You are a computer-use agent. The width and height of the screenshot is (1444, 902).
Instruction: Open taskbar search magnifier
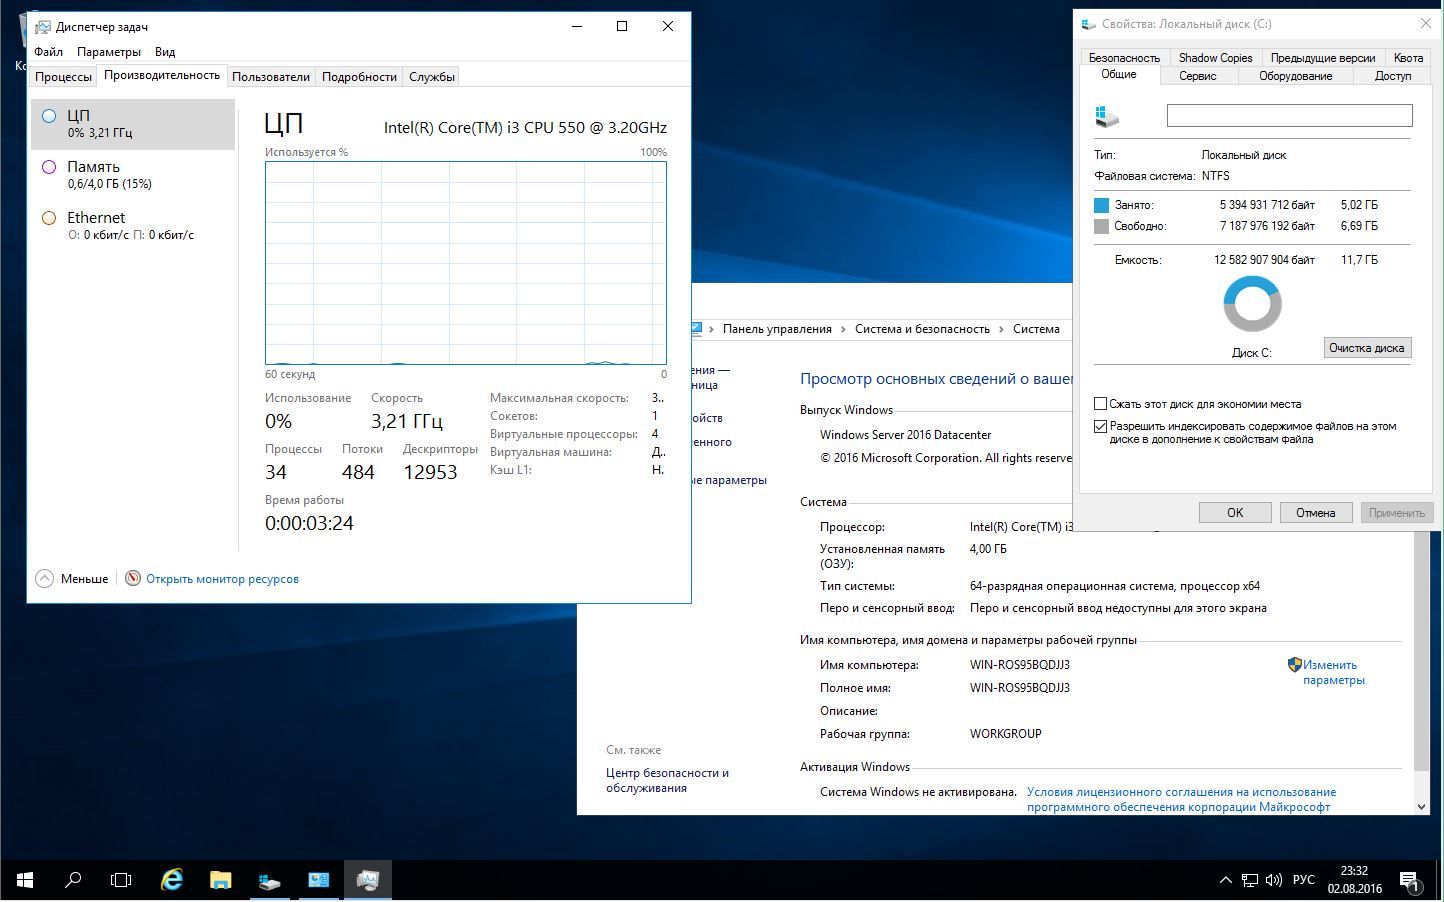click(73, 880)
